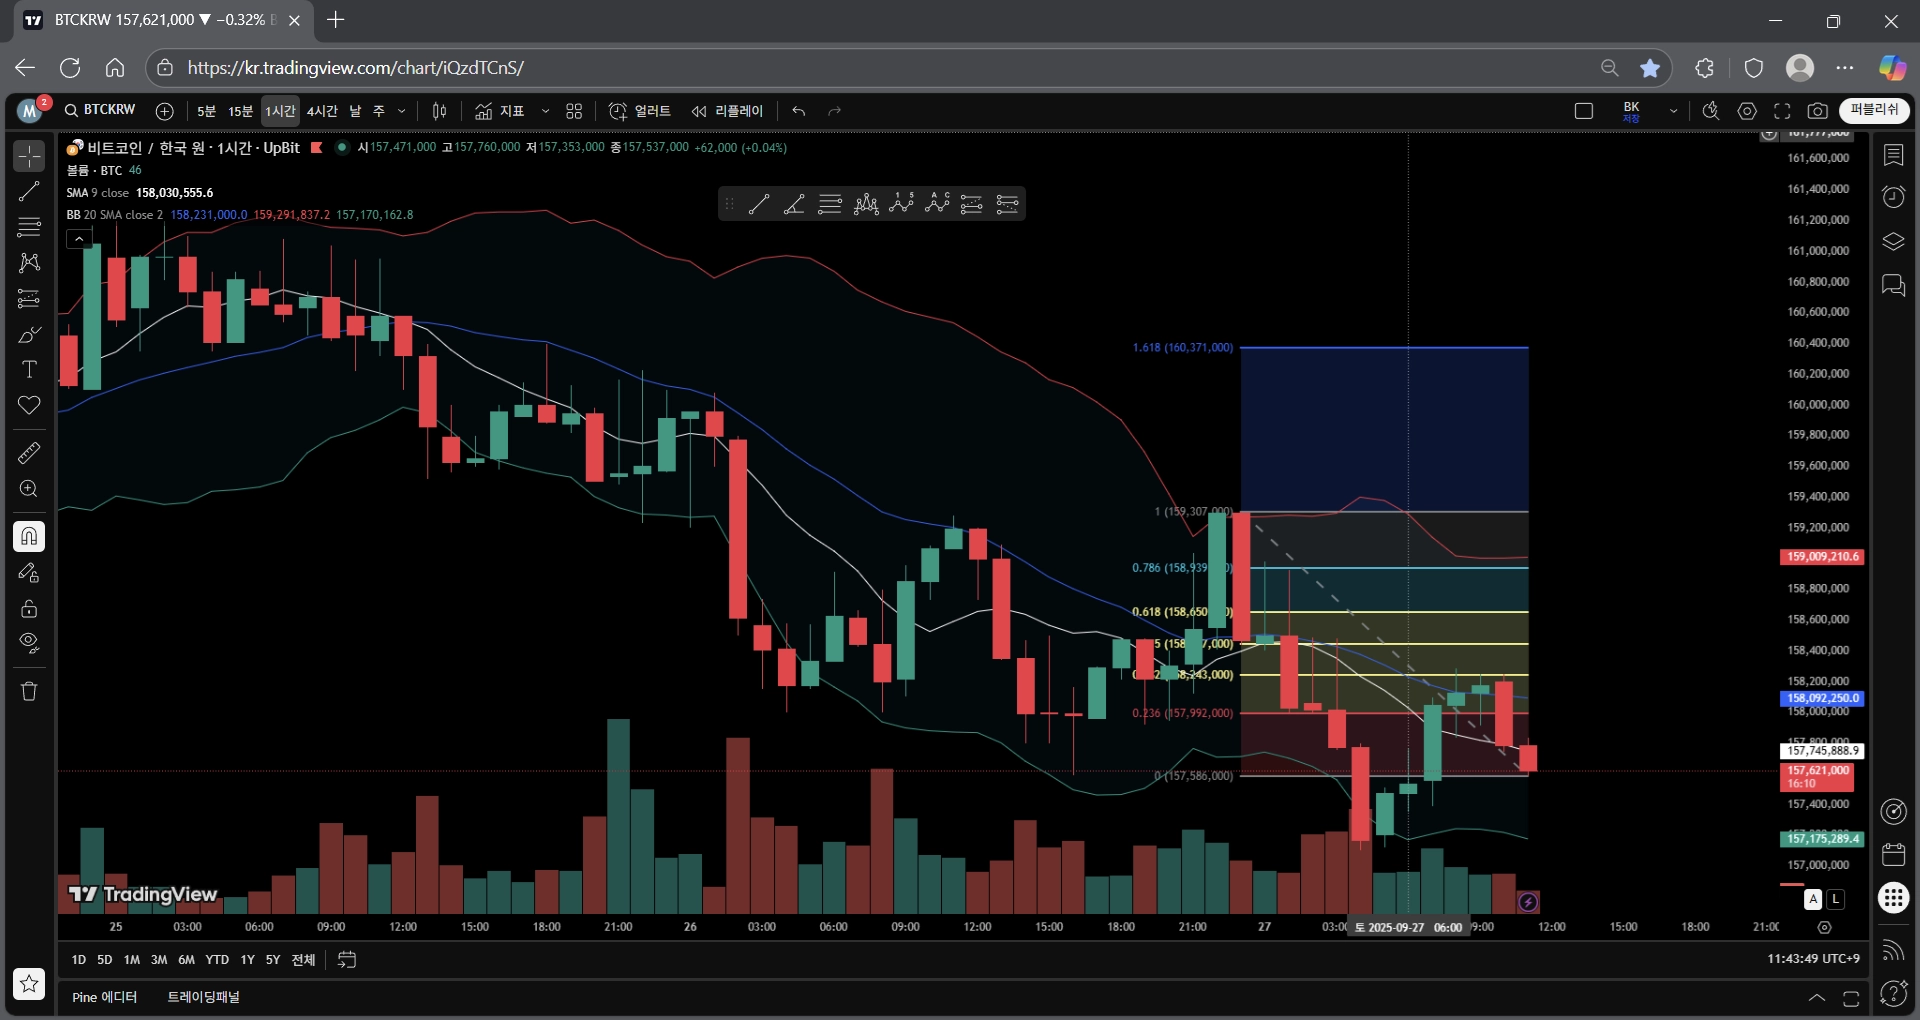Switch to the 4시간 timeframe
The image size is (1920, 1020).
322,111
